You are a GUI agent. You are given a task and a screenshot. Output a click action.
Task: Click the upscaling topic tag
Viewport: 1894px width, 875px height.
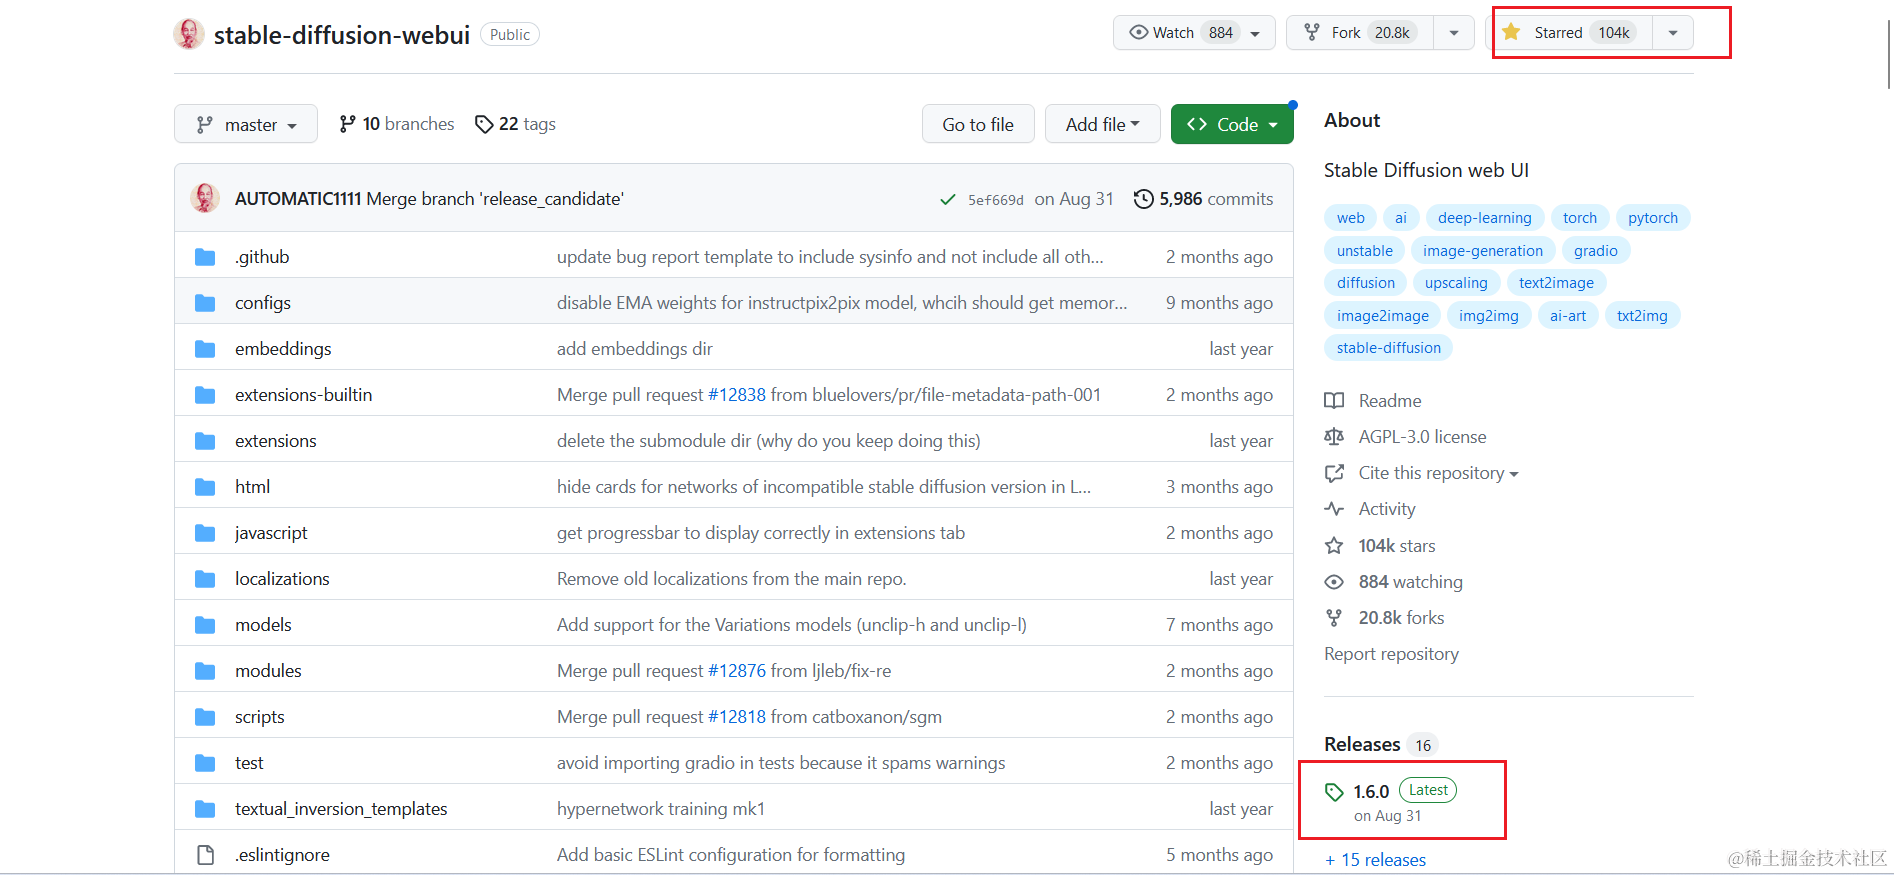click(x=1456, y=283)
